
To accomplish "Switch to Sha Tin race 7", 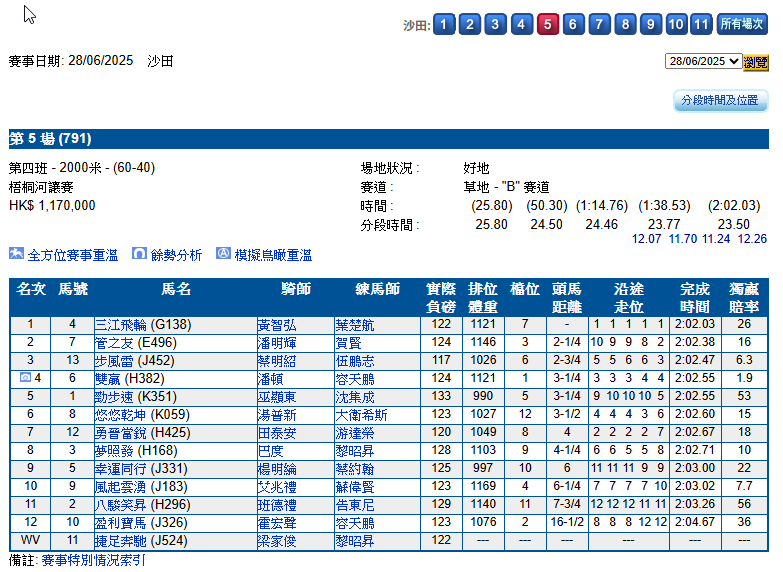I will click(x=599, y=24).
